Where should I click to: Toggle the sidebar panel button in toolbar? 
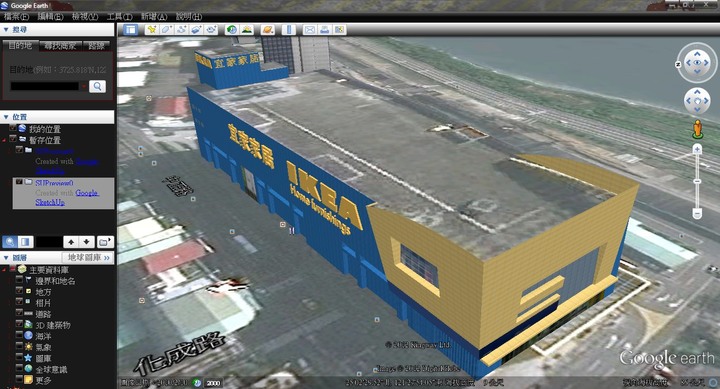point(131,30)
